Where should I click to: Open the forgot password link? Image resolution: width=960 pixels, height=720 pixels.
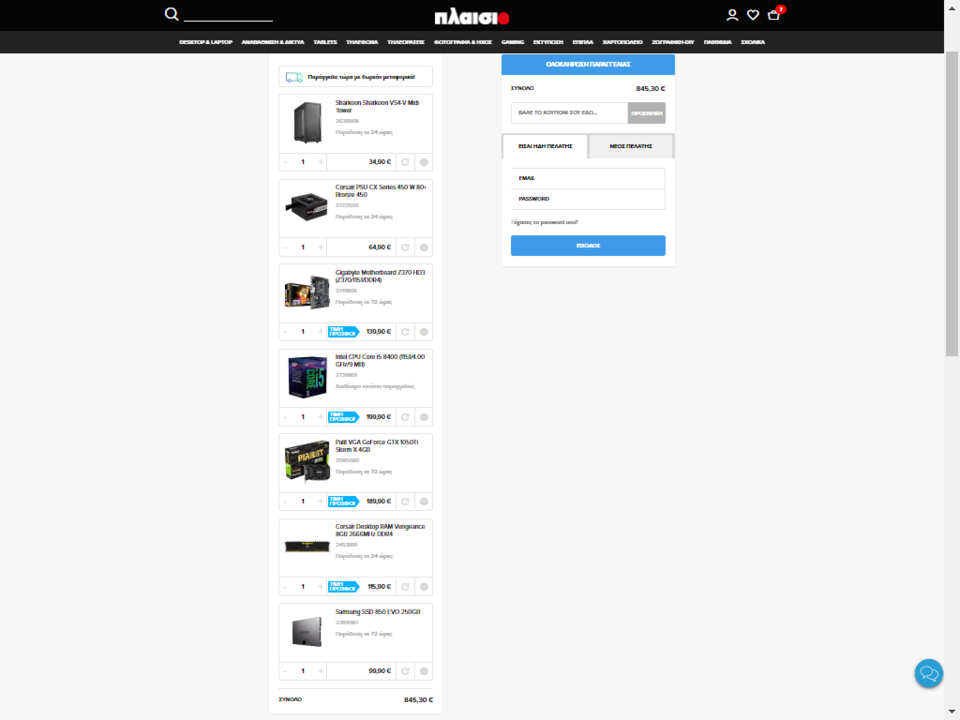point(544,222)
